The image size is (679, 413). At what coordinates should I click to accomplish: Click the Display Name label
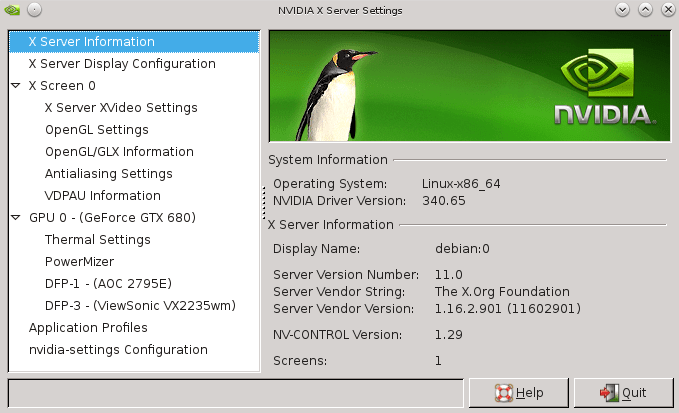pos(317,248)
